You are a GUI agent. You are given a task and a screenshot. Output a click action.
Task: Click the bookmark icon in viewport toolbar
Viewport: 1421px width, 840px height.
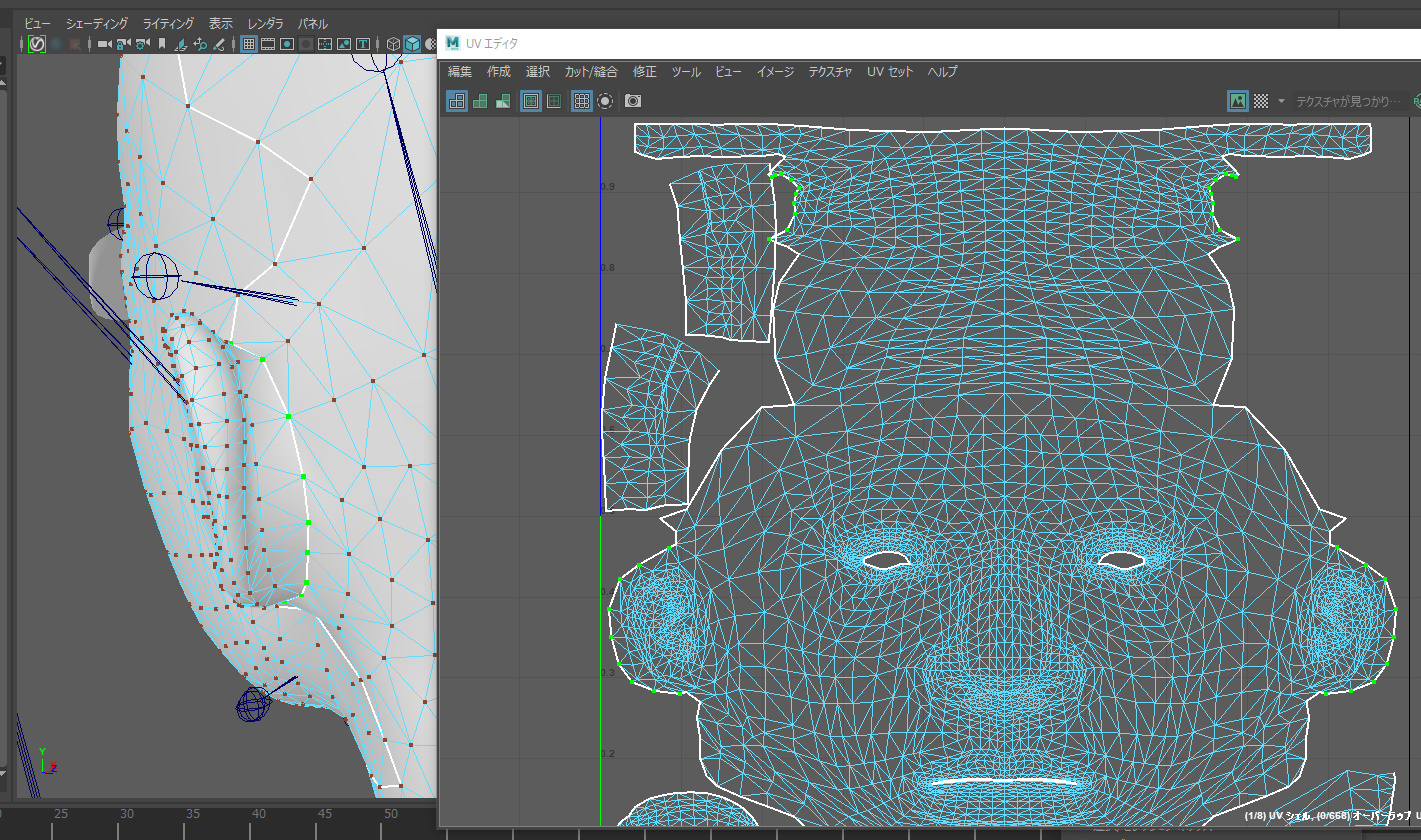pos(162,44)
